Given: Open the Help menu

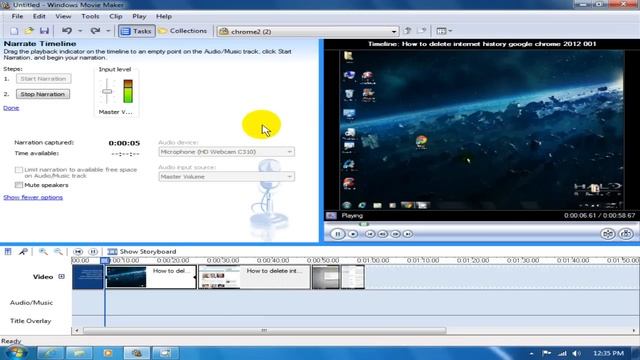Looking at the screenshot, I should tap(164, 16).
